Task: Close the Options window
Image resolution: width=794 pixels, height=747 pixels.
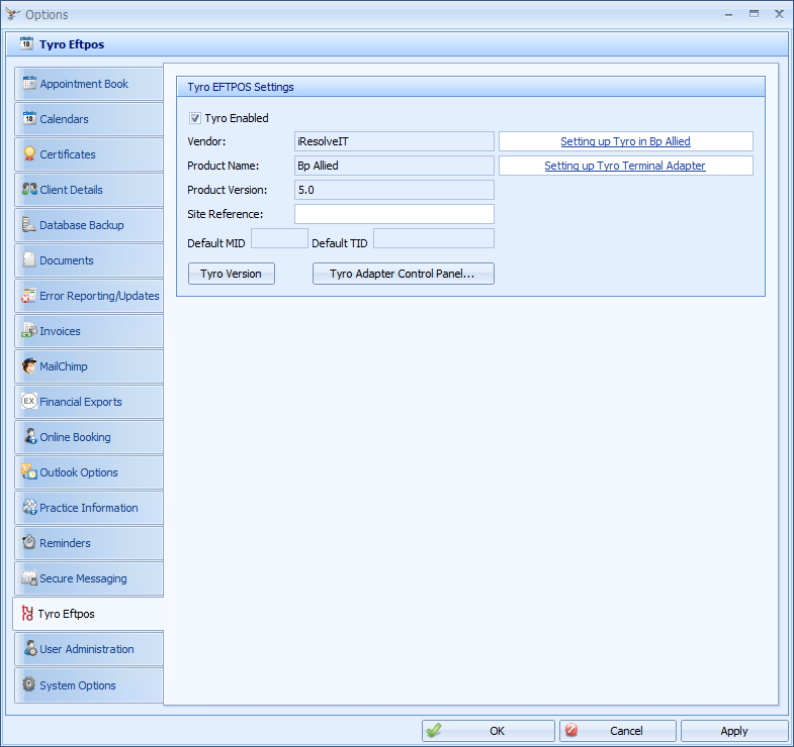Action: (x=779, y=14)
